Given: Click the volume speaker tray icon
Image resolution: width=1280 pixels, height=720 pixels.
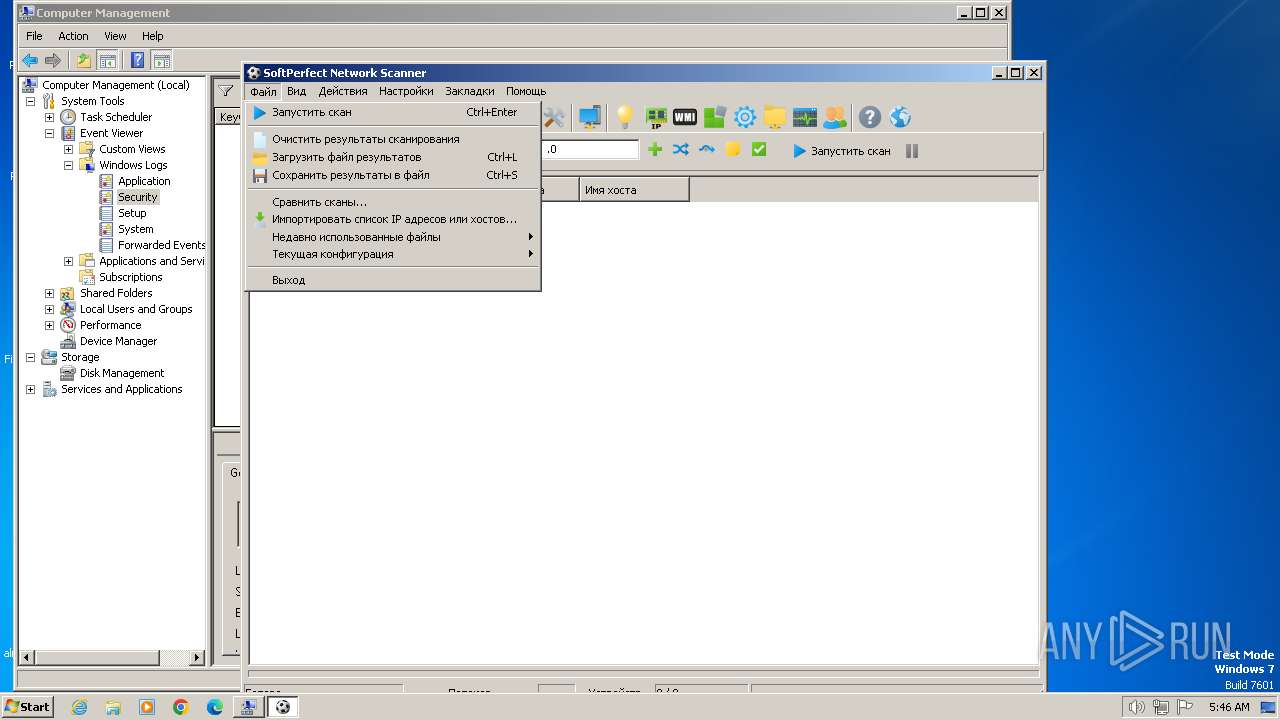Looking at the screenshot, I should click(x=1136, y=707).
